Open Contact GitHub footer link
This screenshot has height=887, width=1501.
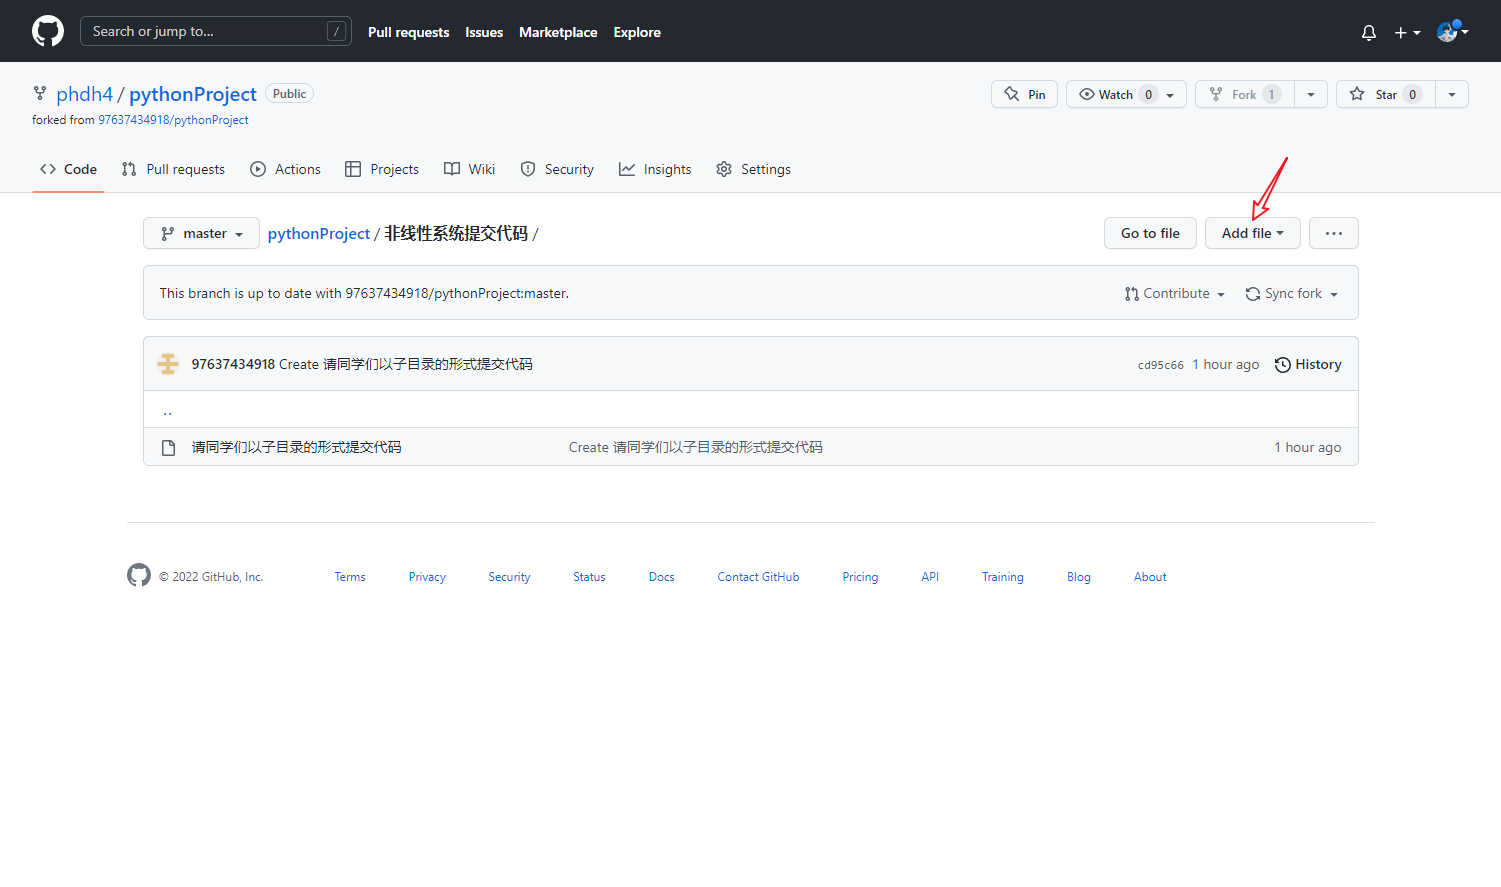point(758,577)
